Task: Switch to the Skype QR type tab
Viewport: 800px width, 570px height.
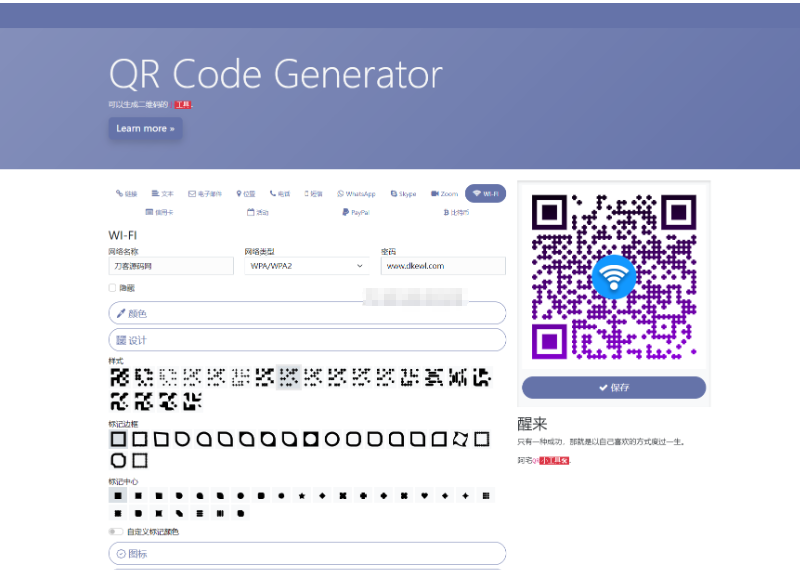Action: [x=403, y=194]
